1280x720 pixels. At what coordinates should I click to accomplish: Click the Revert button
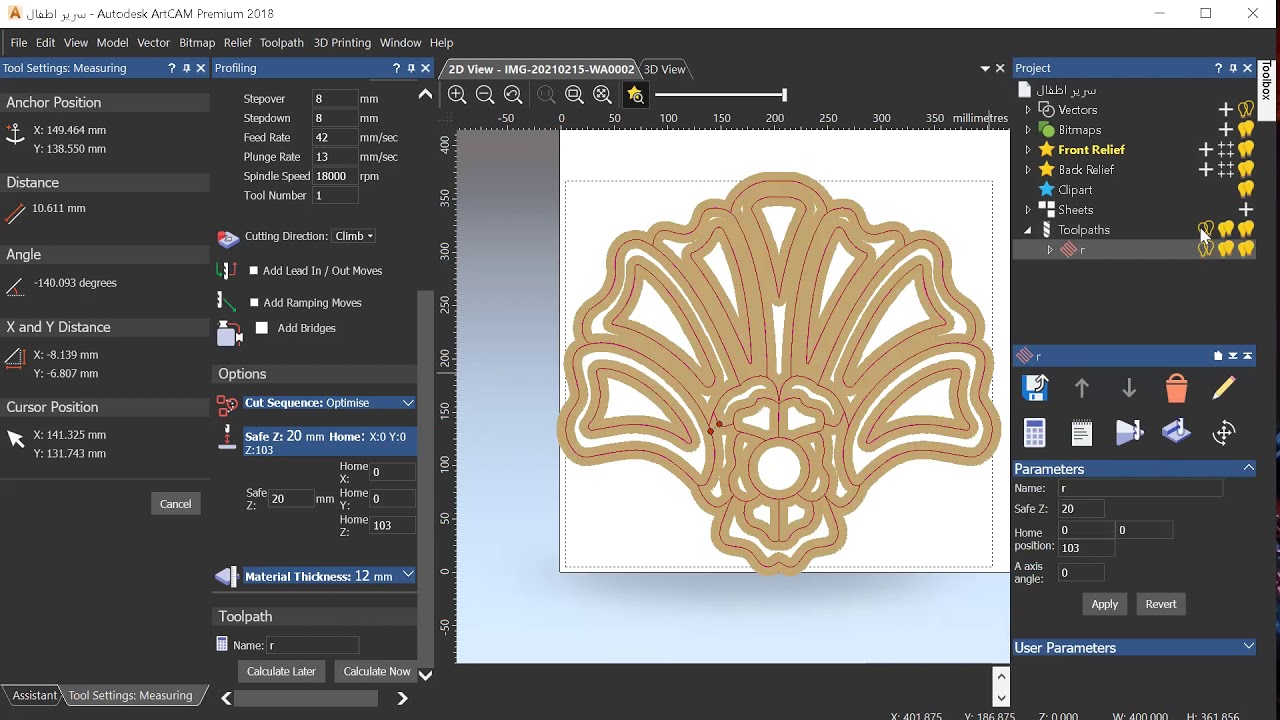[1161, 604]
